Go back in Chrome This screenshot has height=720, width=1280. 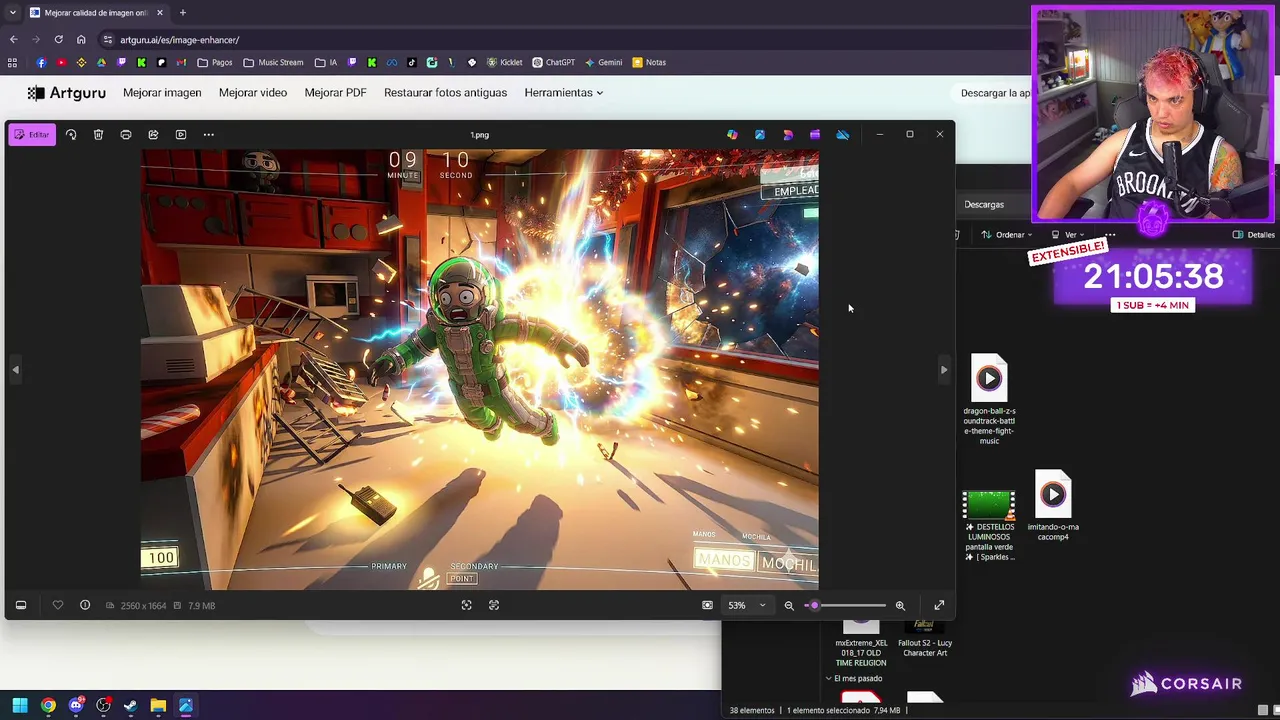(13, 40)
